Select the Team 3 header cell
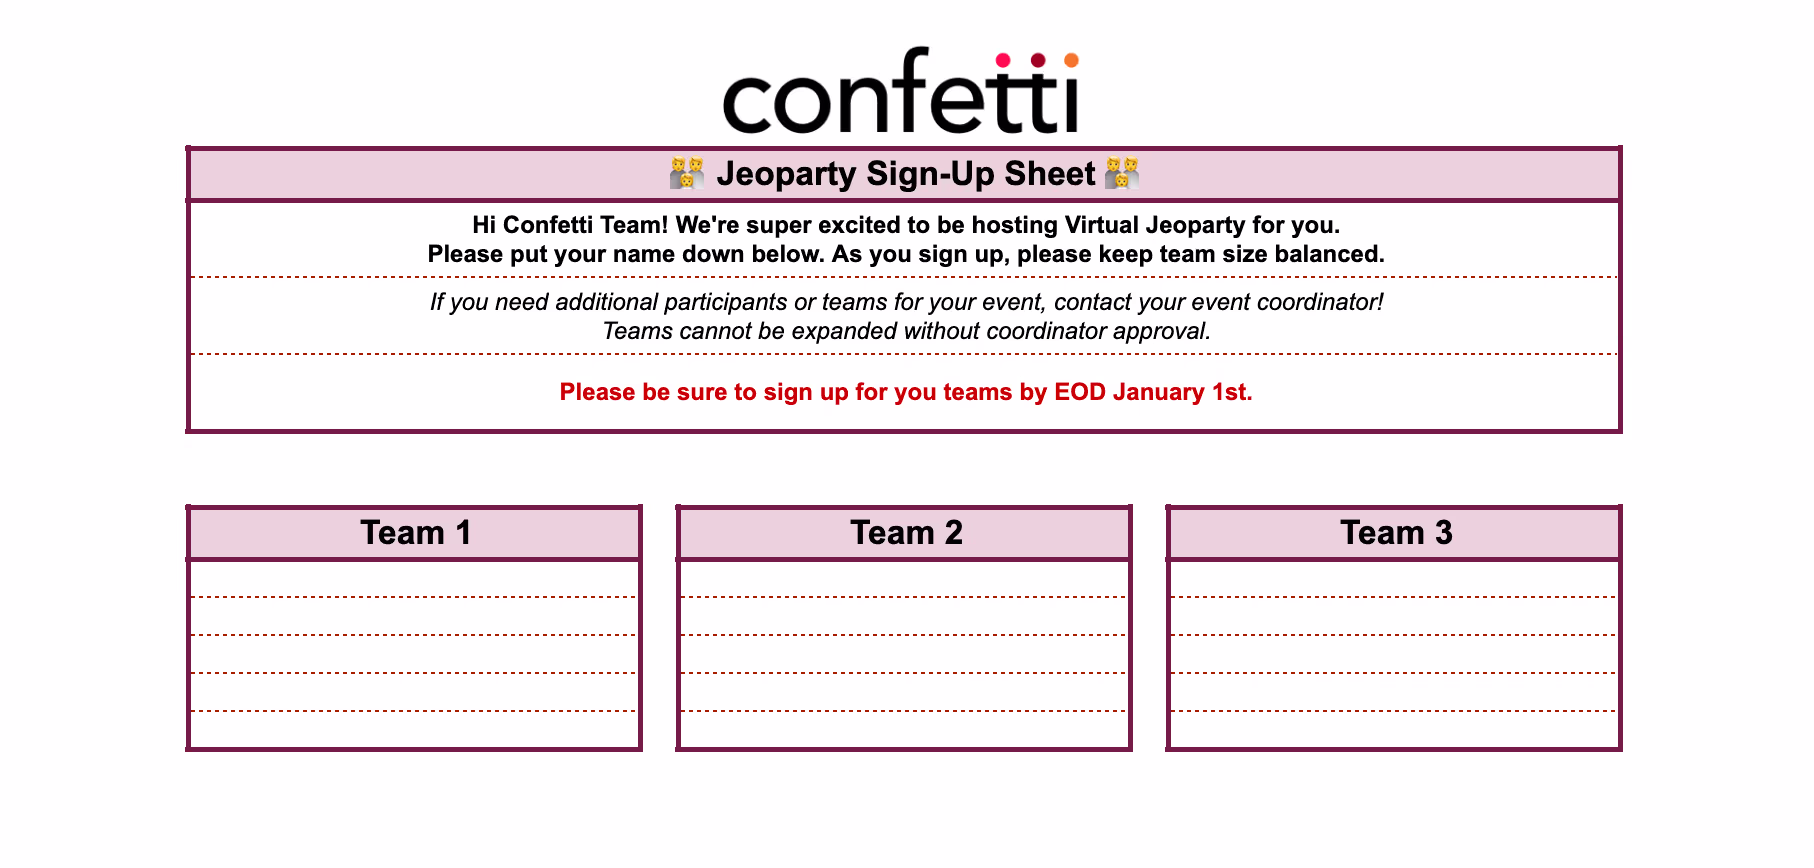 [x=1394, y=533]
